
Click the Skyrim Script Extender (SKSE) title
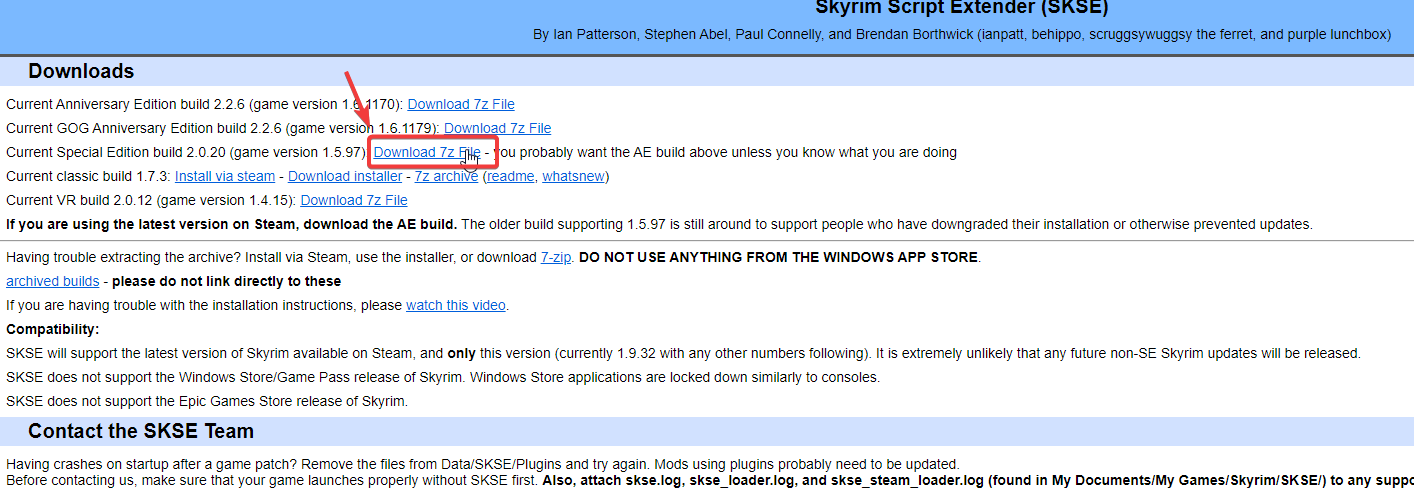[x=962, y=8]
